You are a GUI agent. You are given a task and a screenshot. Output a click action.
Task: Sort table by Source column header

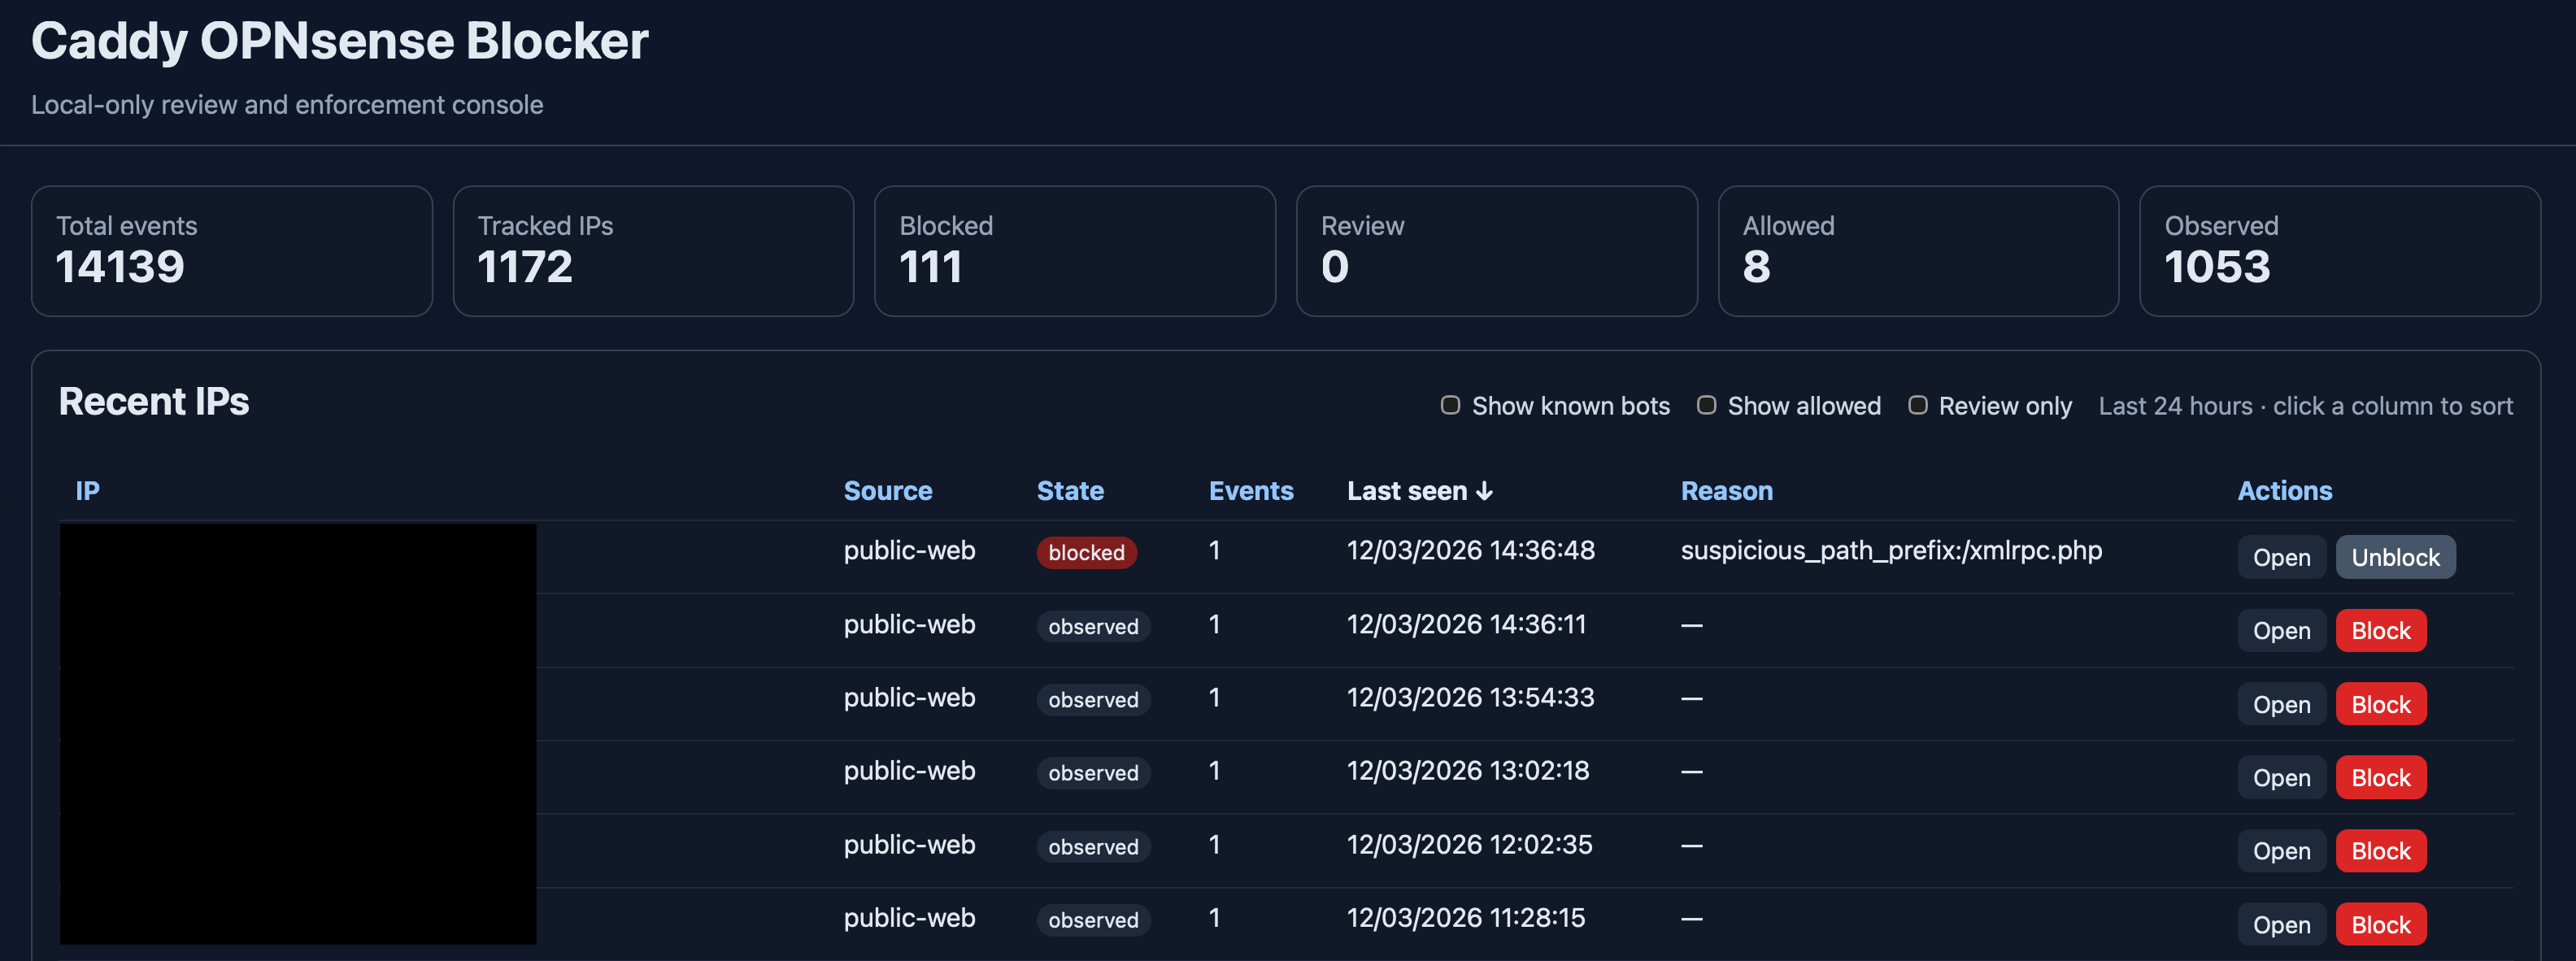pos(887,491)
